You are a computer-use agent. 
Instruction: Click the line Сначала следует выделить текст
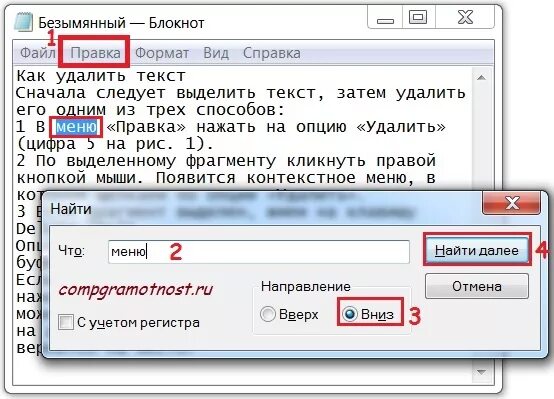tap(241, 93)
